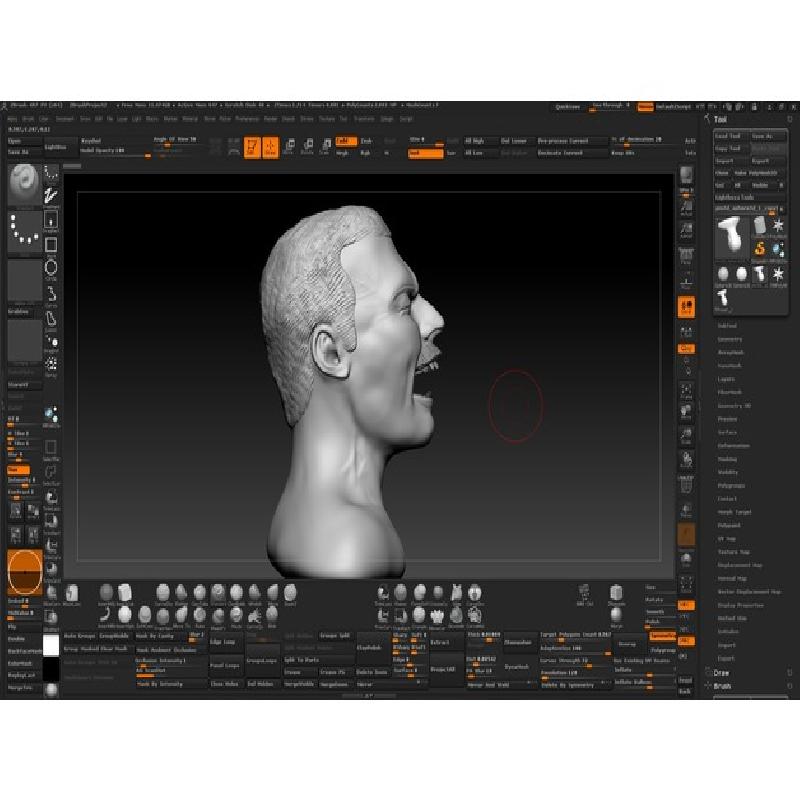800x800 pixels.
Task: Select the FreeHand stroke icon
Action: pos(51,196)
